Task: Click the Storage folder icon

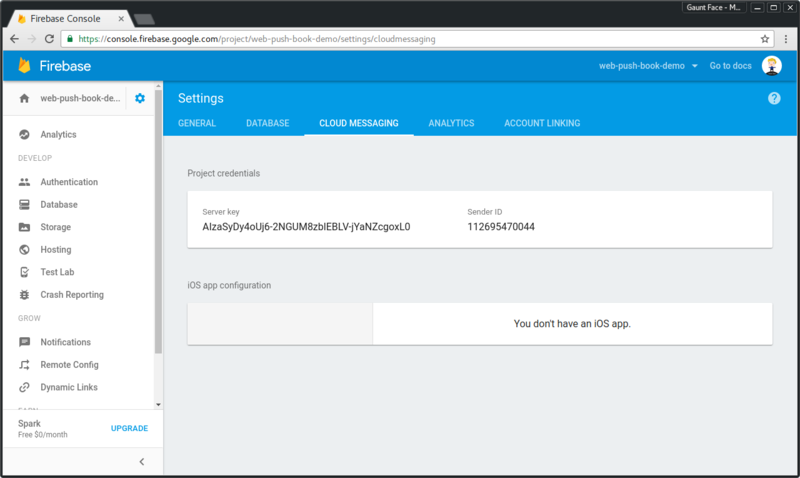Action: click(x=24, y=227)
